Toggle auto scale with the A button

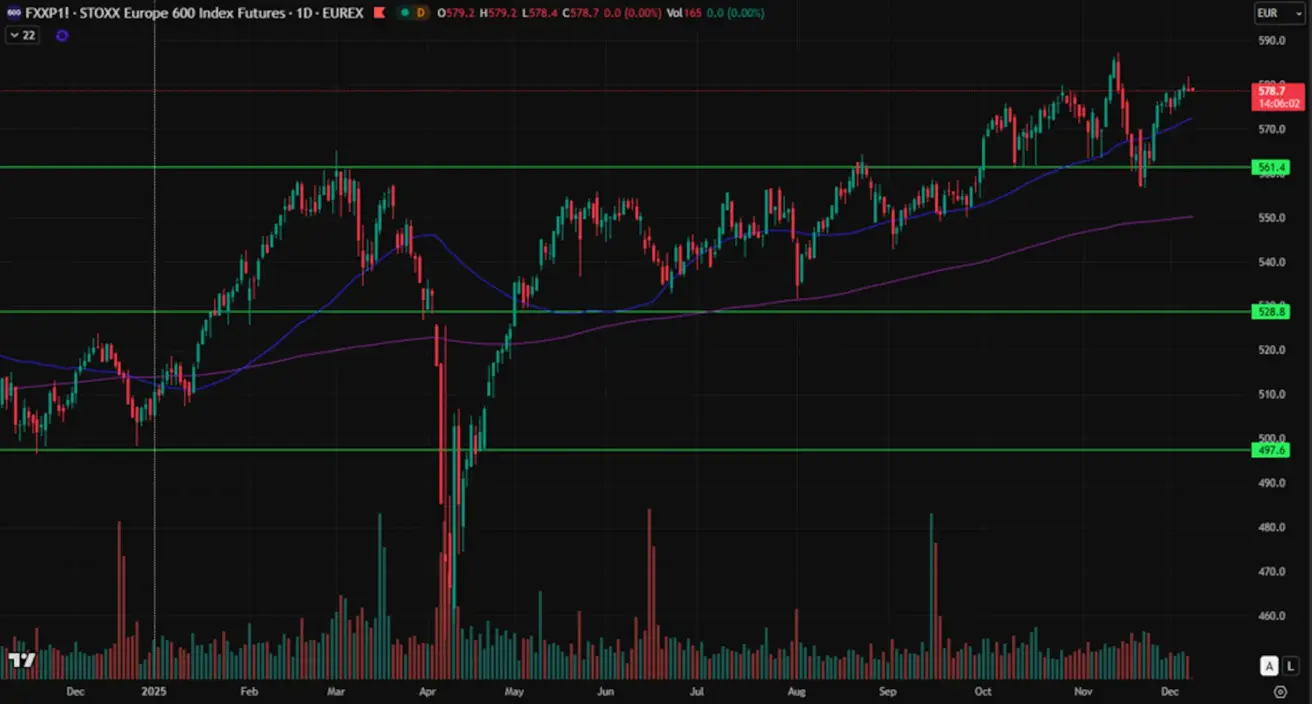(1269, 666)
